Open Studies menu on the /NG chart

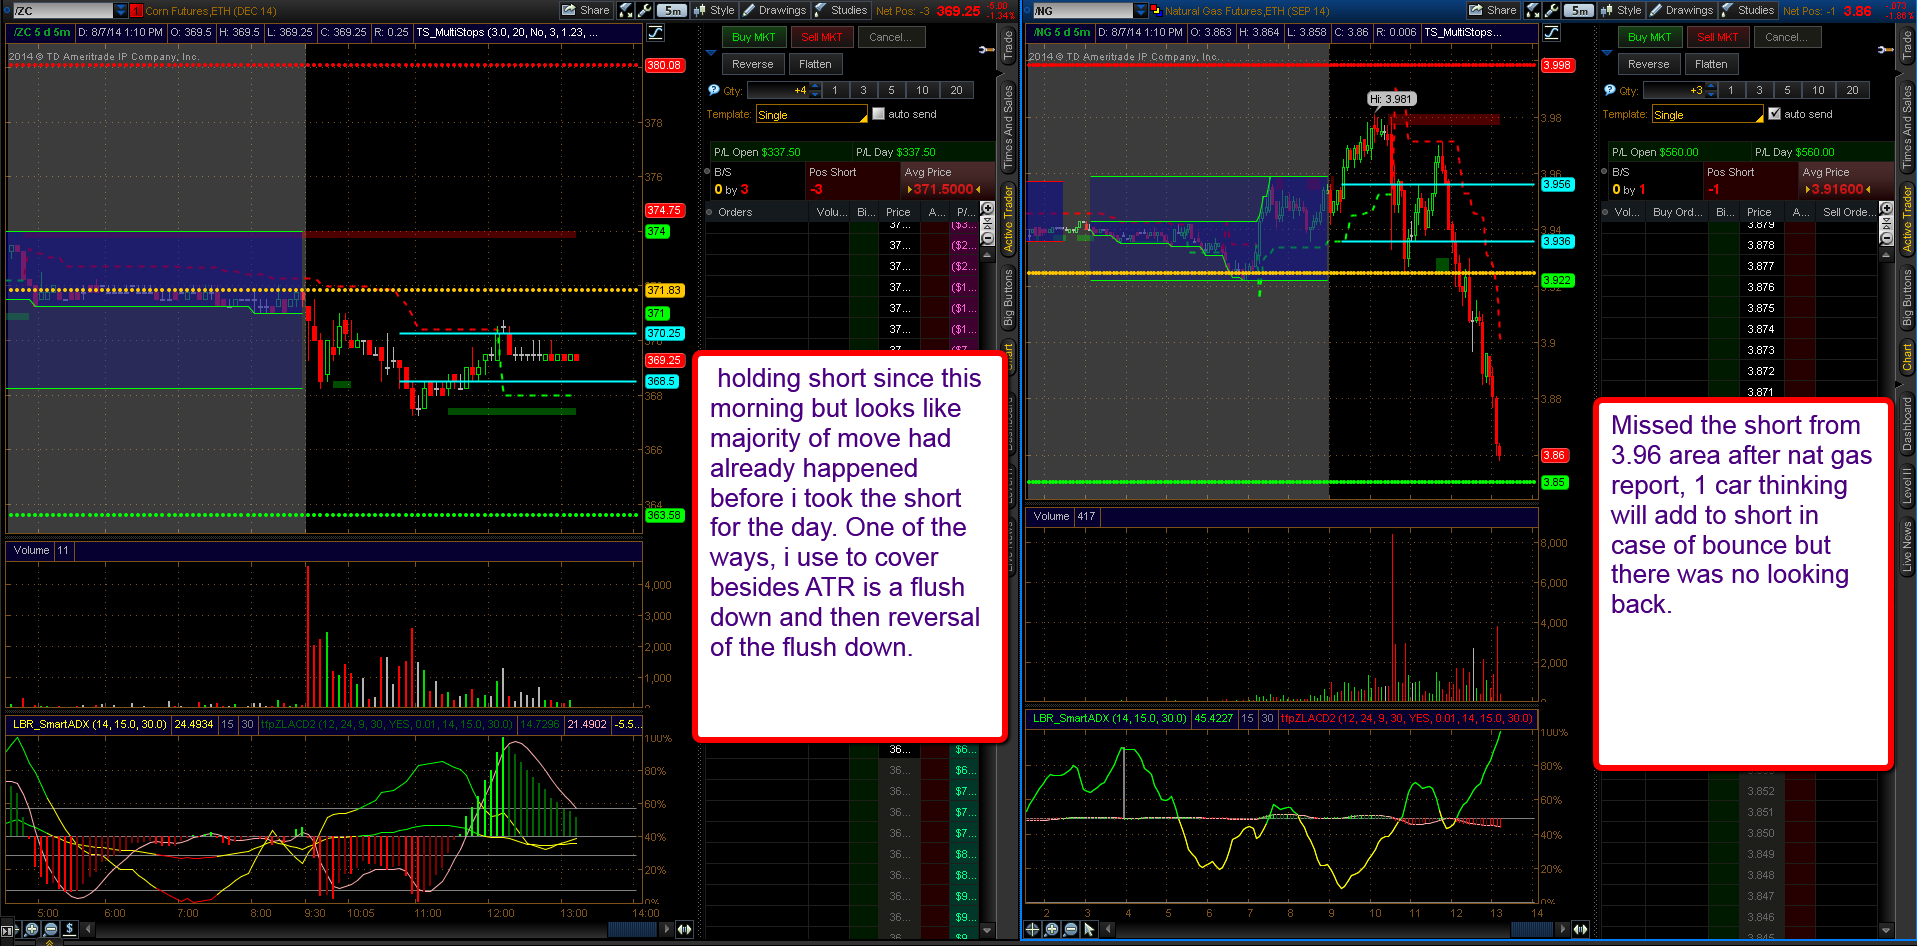pyautogui.click(x=1748, y=10)
